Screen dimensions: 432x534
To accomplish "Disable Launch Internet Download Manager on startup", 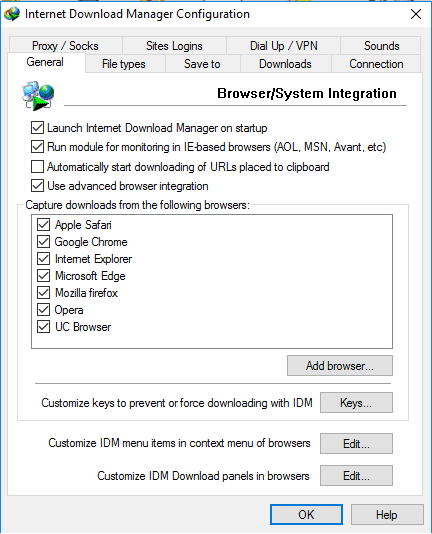I will [x=37, y=128].
